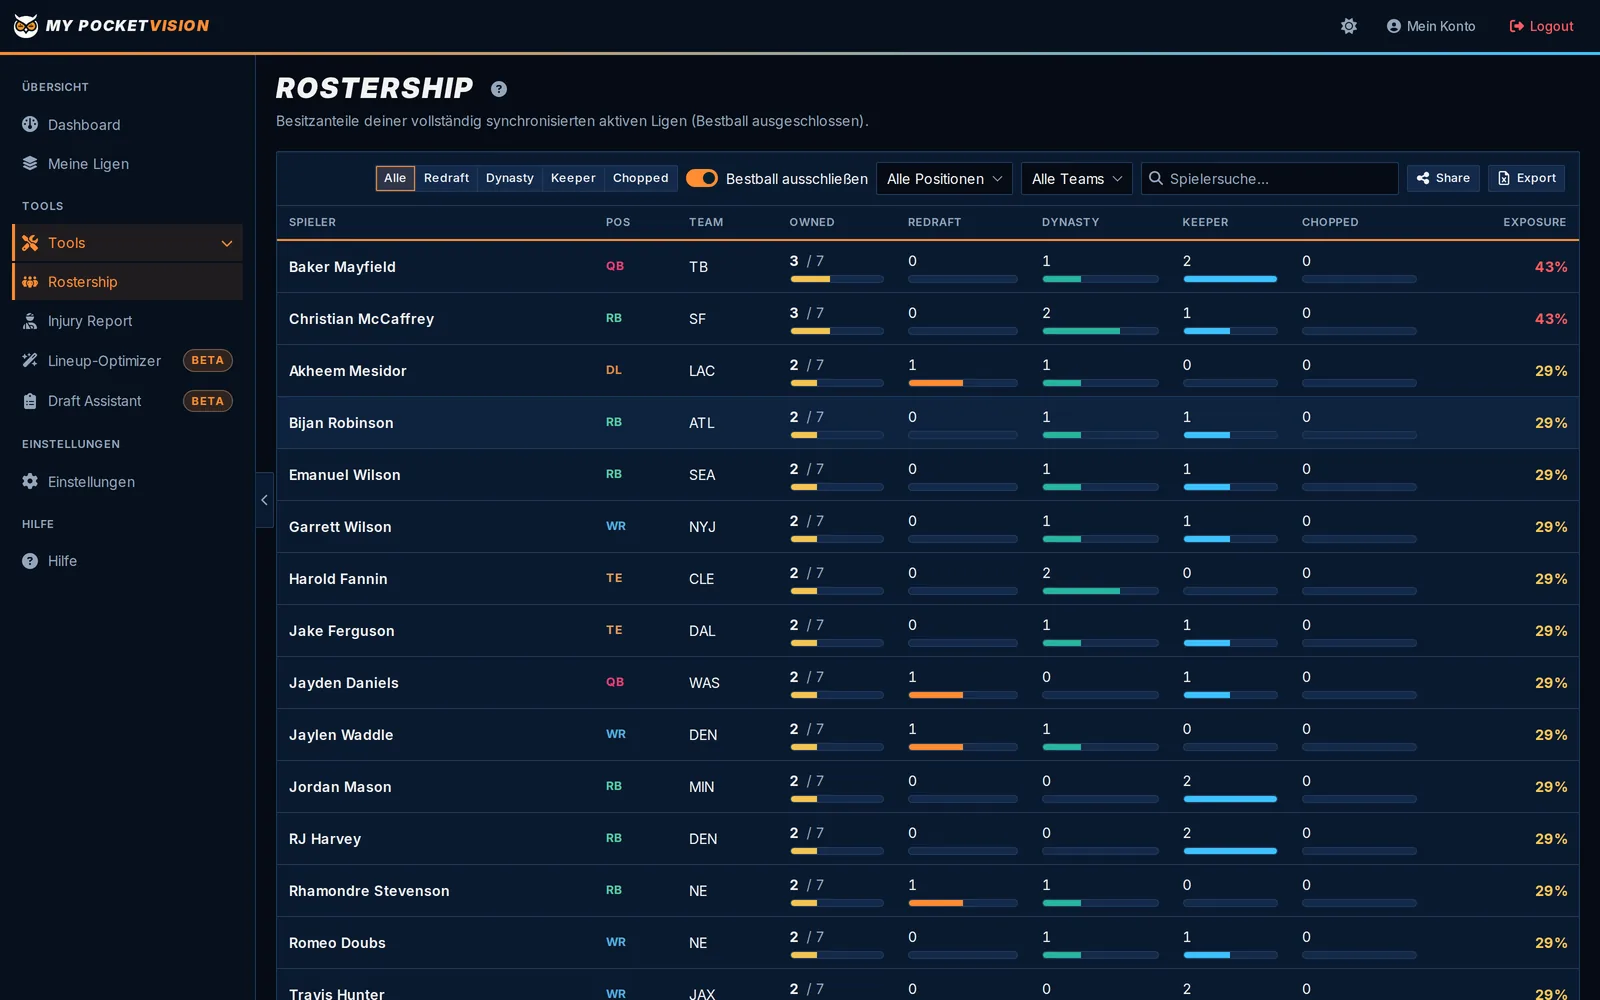The image size is (1600, 1000).
Task: Click the Emanuel Wilson player name
Action: click(345, 475)
